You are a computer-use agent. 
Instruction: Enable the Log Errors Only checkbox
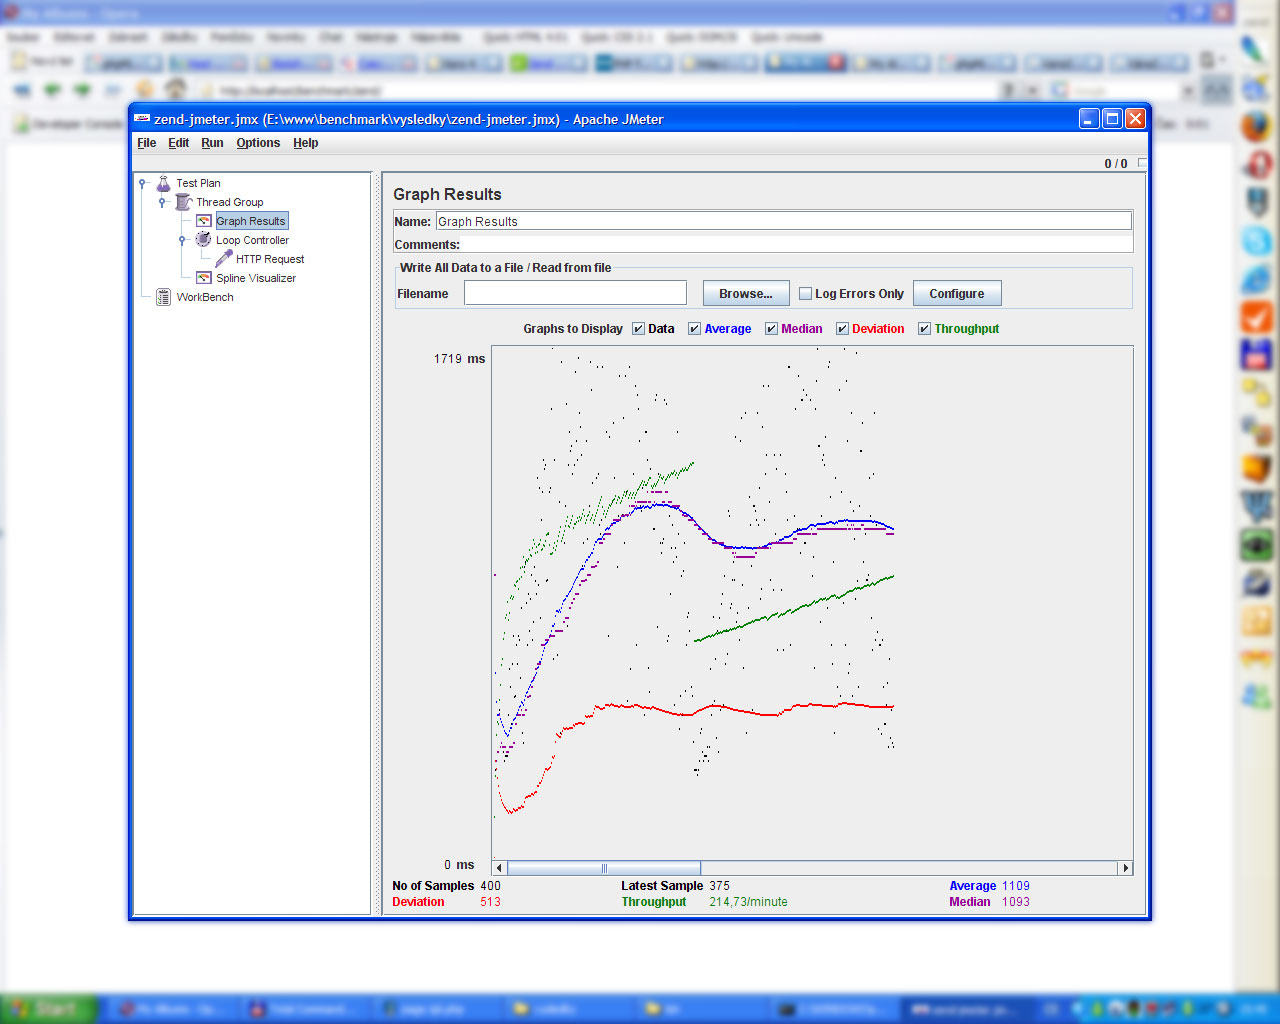(805, 294)
